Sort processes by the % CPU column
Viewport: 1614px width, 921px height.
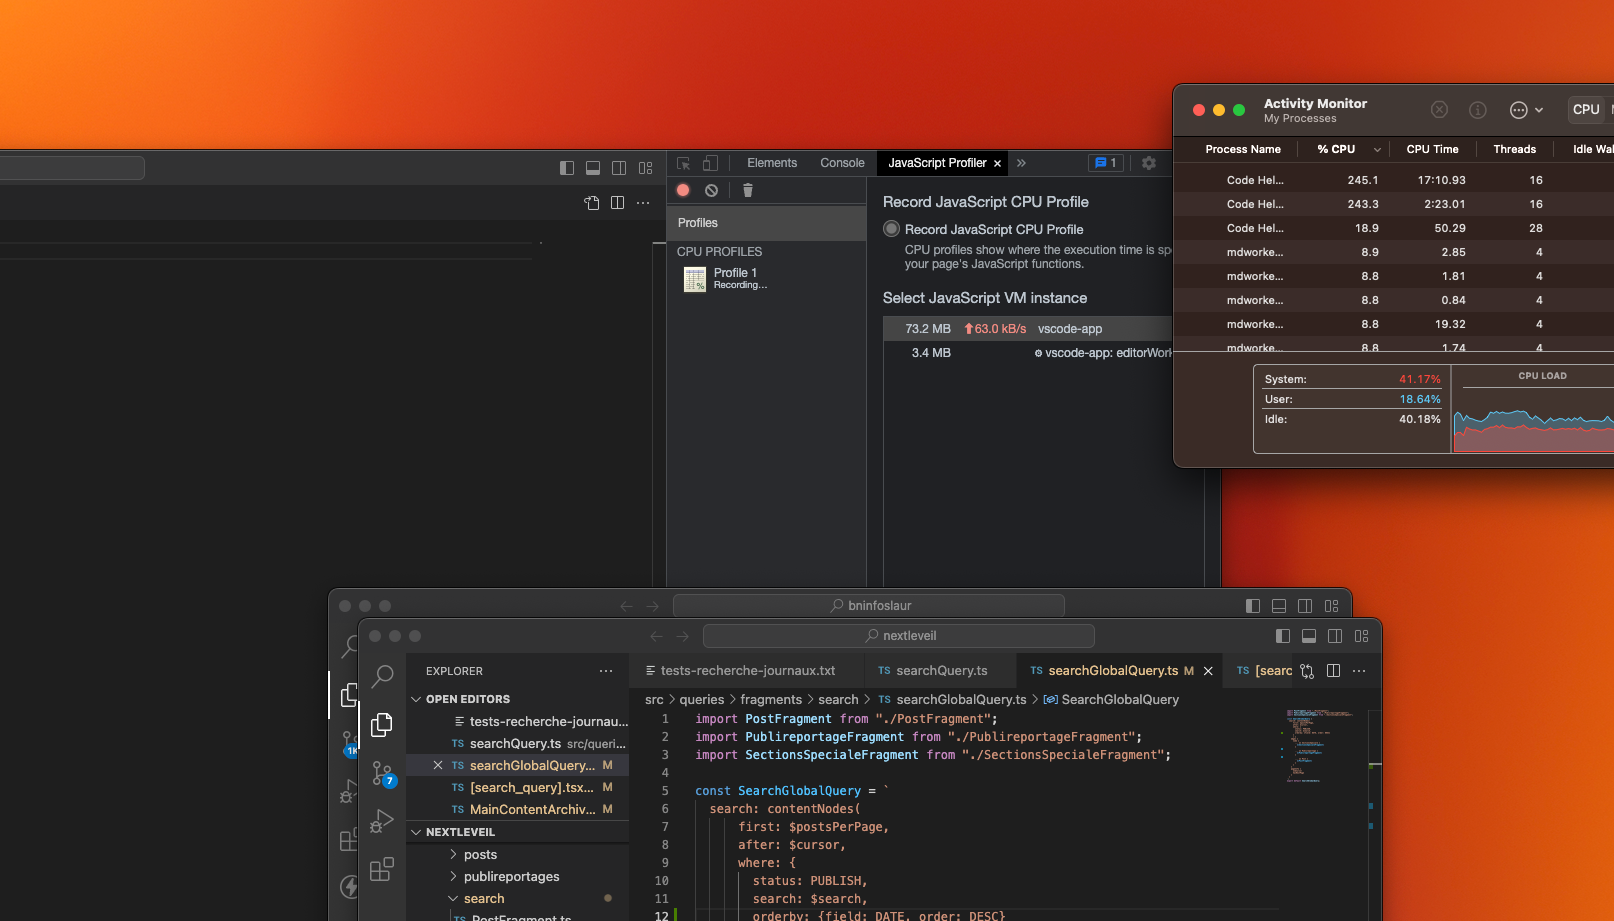(1336, 149)
